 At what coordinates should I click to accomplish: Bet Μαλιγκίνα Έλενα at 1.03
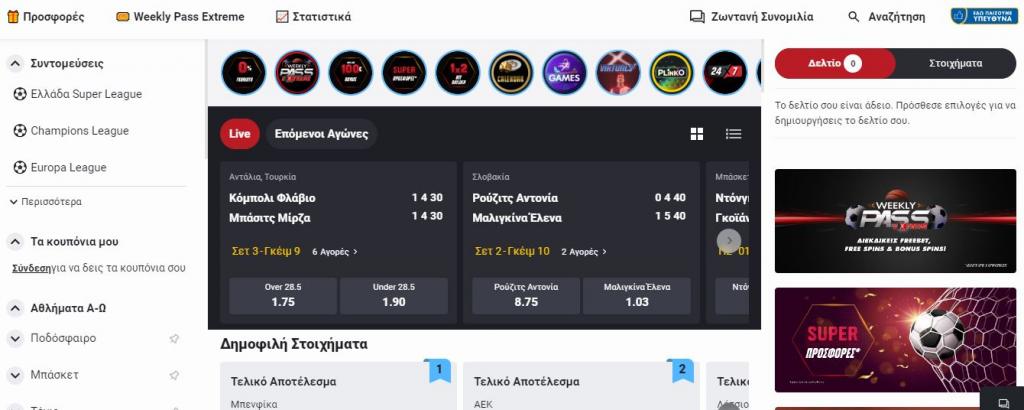(637, 296)
